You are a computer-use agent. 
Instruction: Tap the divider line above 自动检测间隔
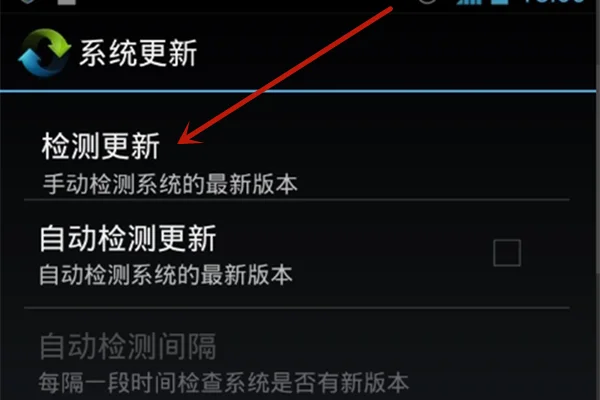[x=297, y=307]
